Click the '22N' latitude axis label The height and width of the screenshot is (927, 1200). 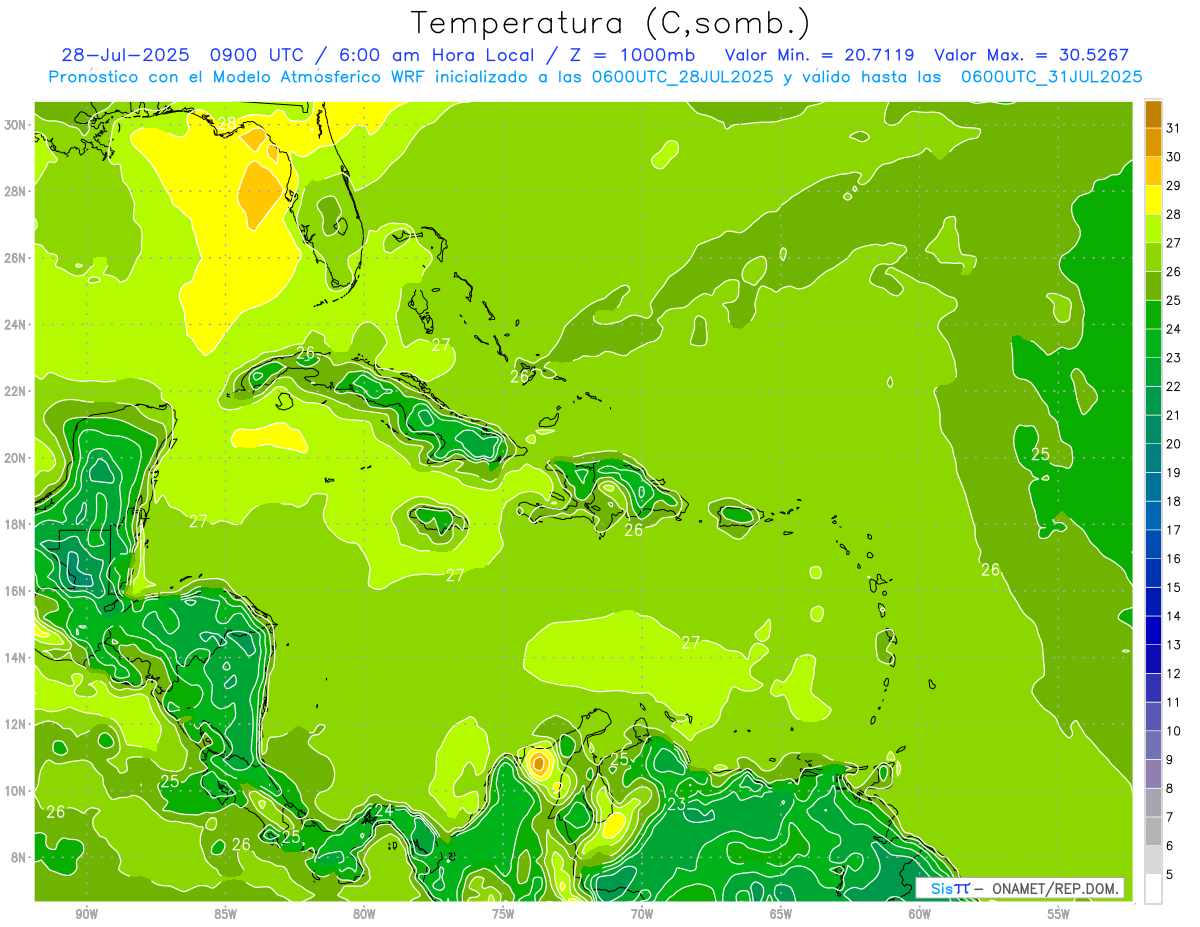point(17,391)
